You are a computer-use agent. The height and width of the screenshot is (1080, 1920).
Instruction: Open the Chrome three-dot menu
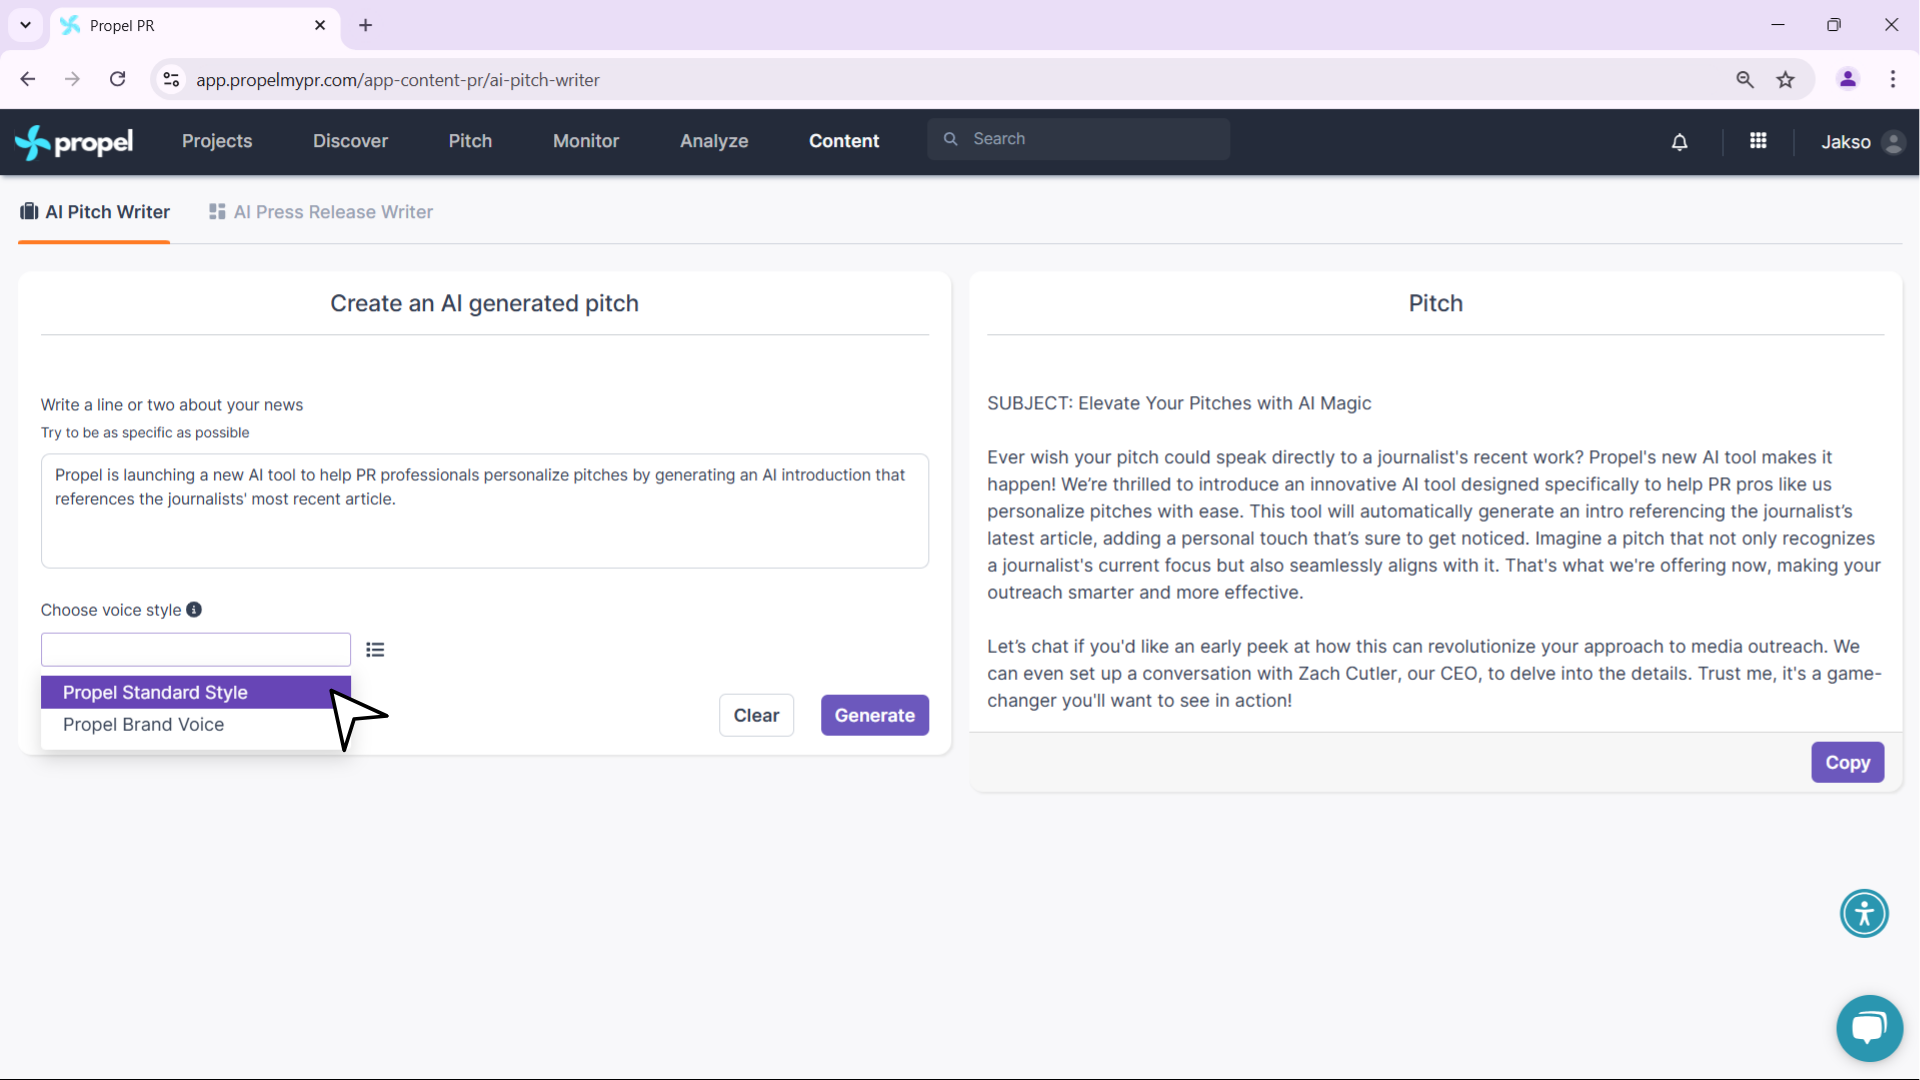[x=1893, y=79]
